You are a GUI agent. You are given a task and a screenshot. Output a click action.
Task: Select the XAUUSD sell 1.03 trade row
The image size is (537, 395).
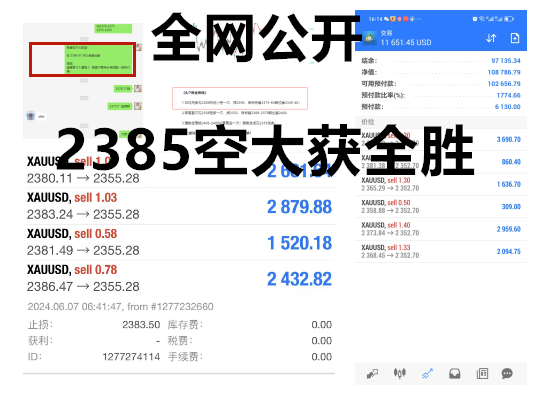pos(179,206)
